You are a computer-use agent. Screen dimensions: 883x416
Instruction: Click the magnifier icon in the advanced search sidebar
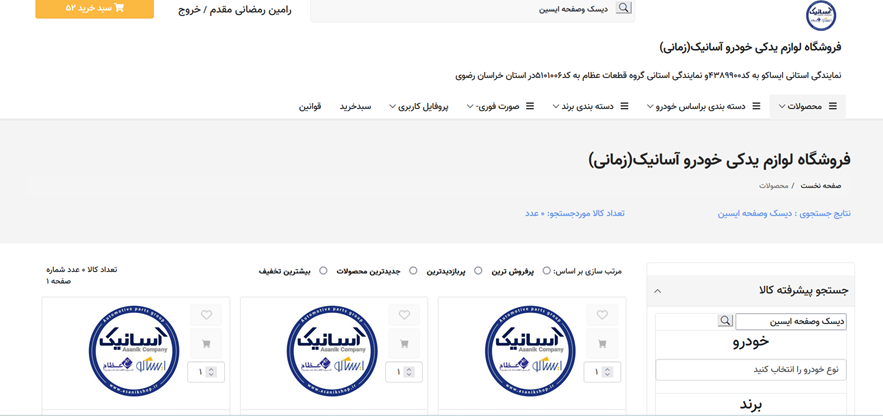(725, 321)
